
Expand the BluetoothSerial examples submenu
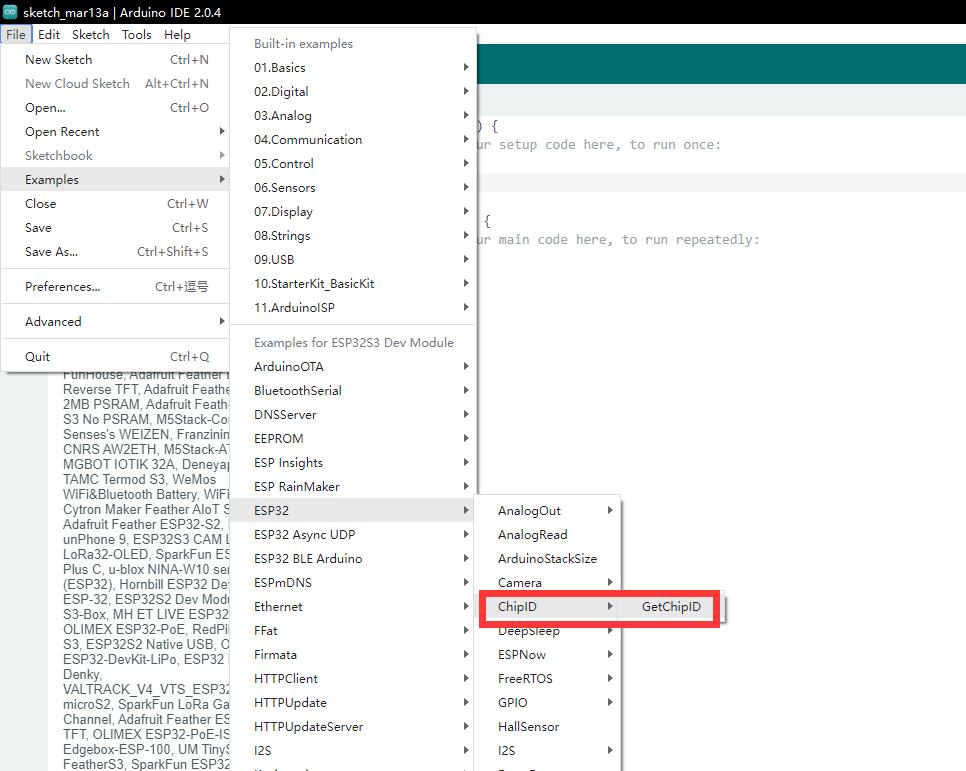(298, 391)
